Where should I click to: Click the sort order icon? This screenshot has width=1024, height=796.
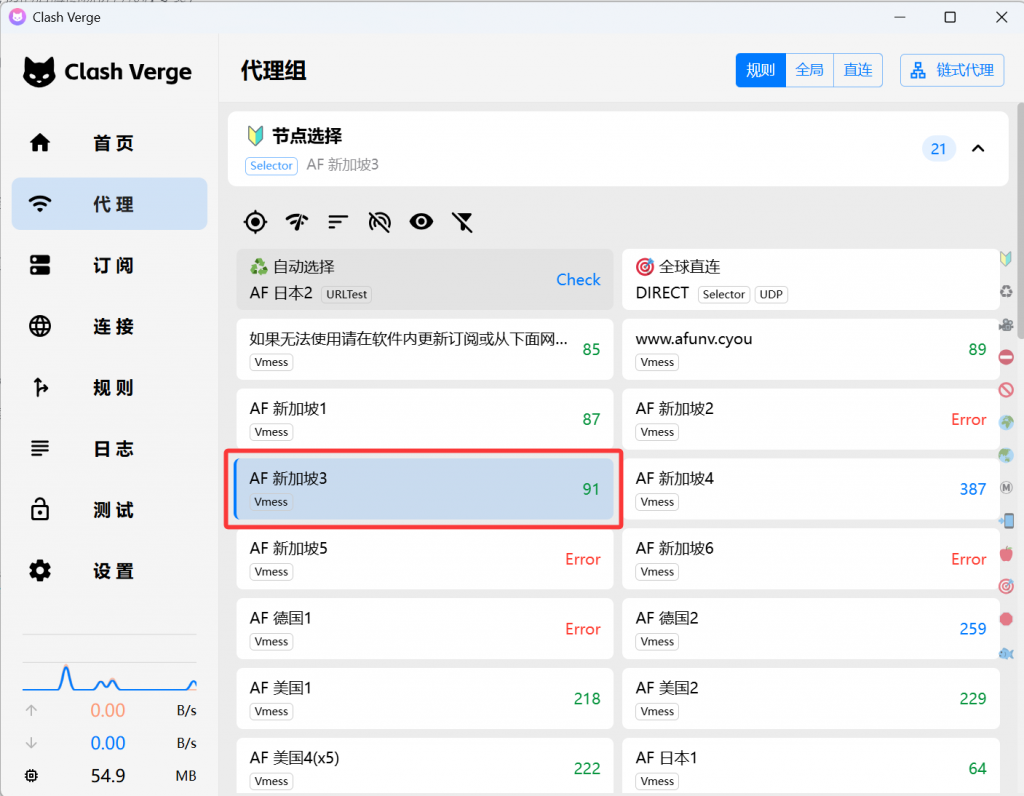pos(338,222)
